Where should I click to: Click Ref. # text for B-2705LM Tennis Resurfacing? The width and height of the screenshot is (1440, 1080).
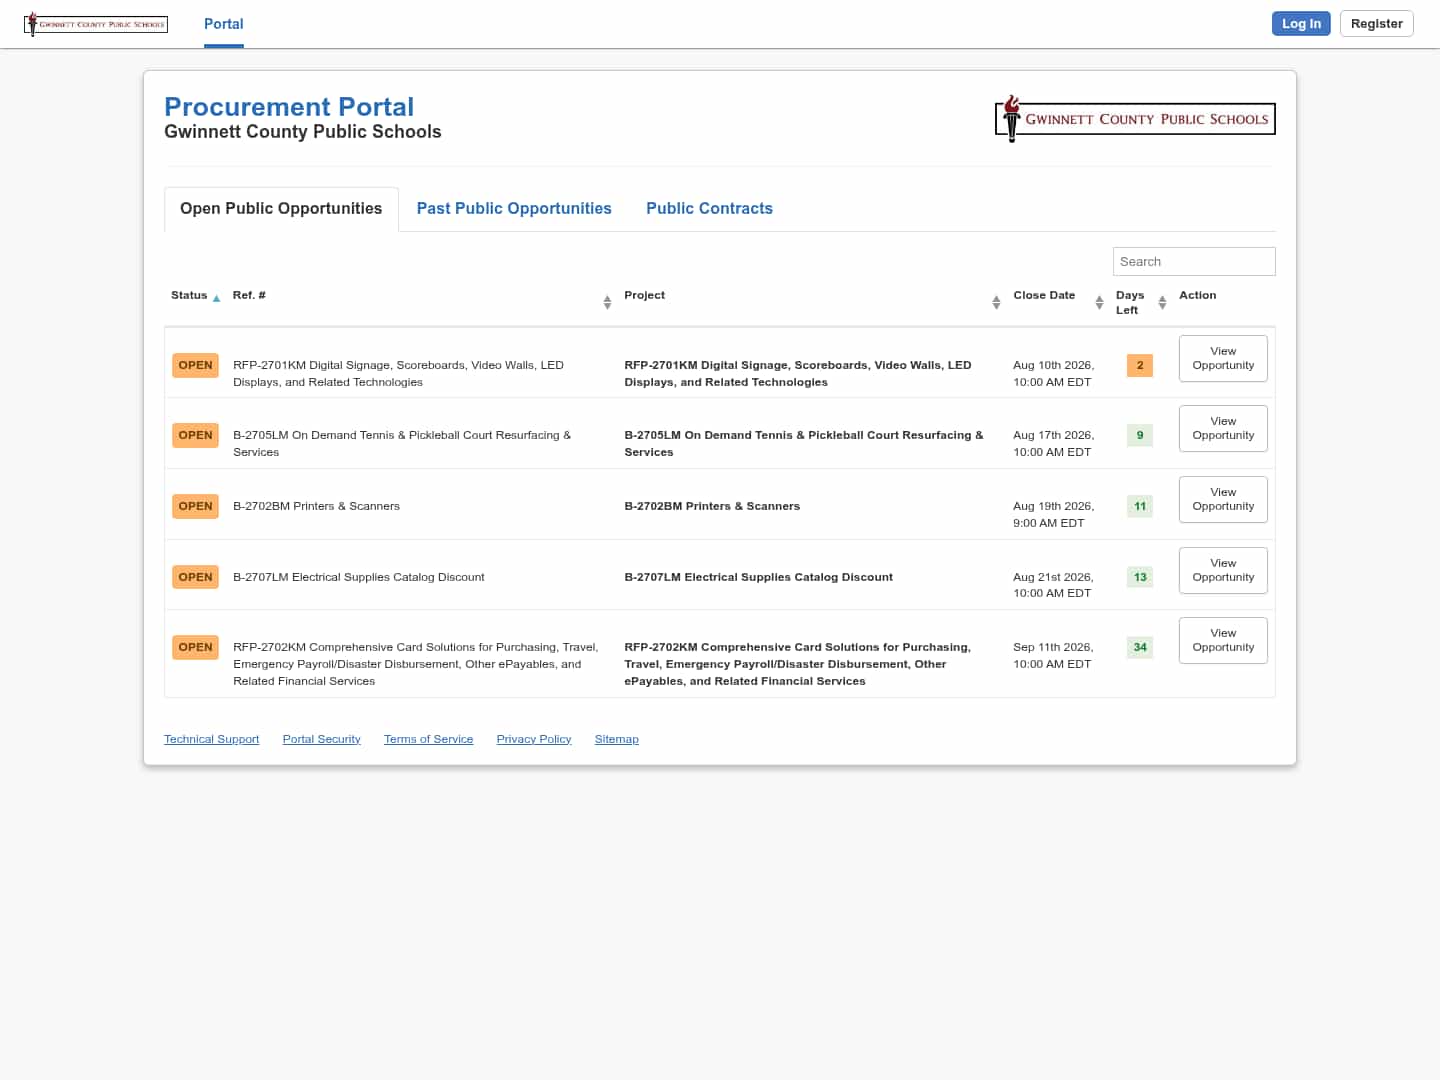(402, 443)
